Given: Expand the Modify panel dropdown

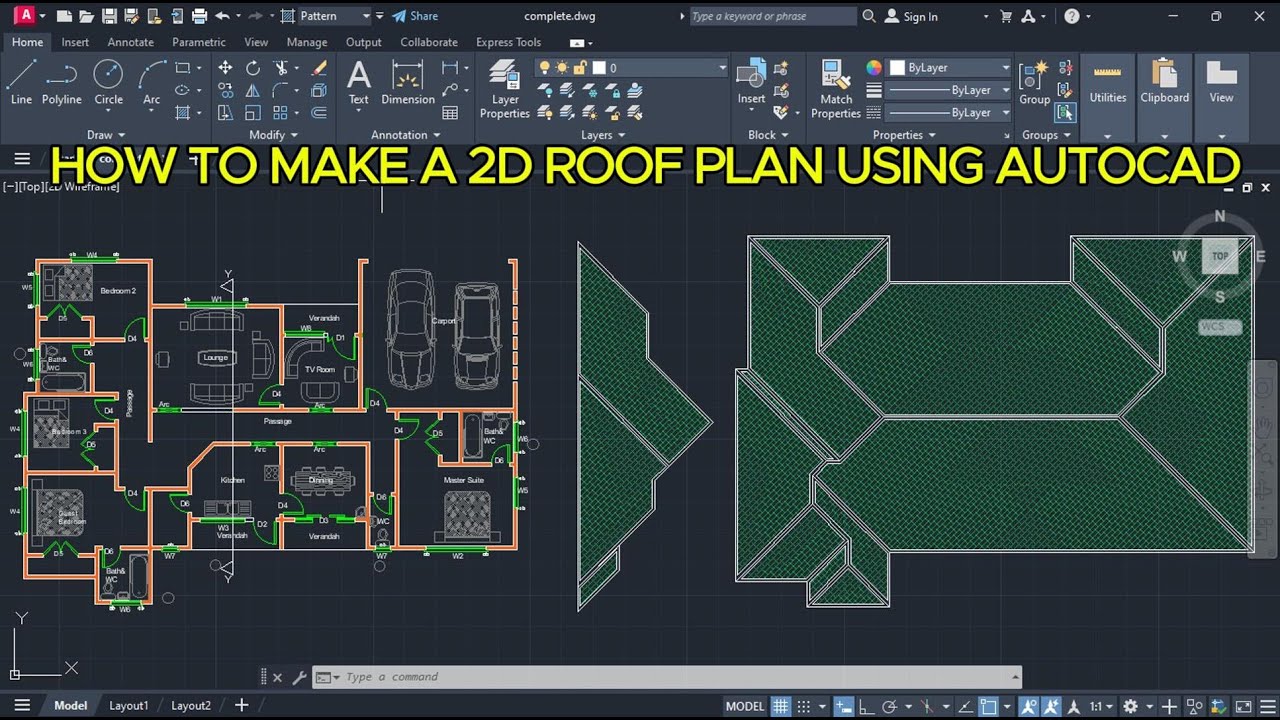Looking at the screenshot, I should (x=273, y=135).
